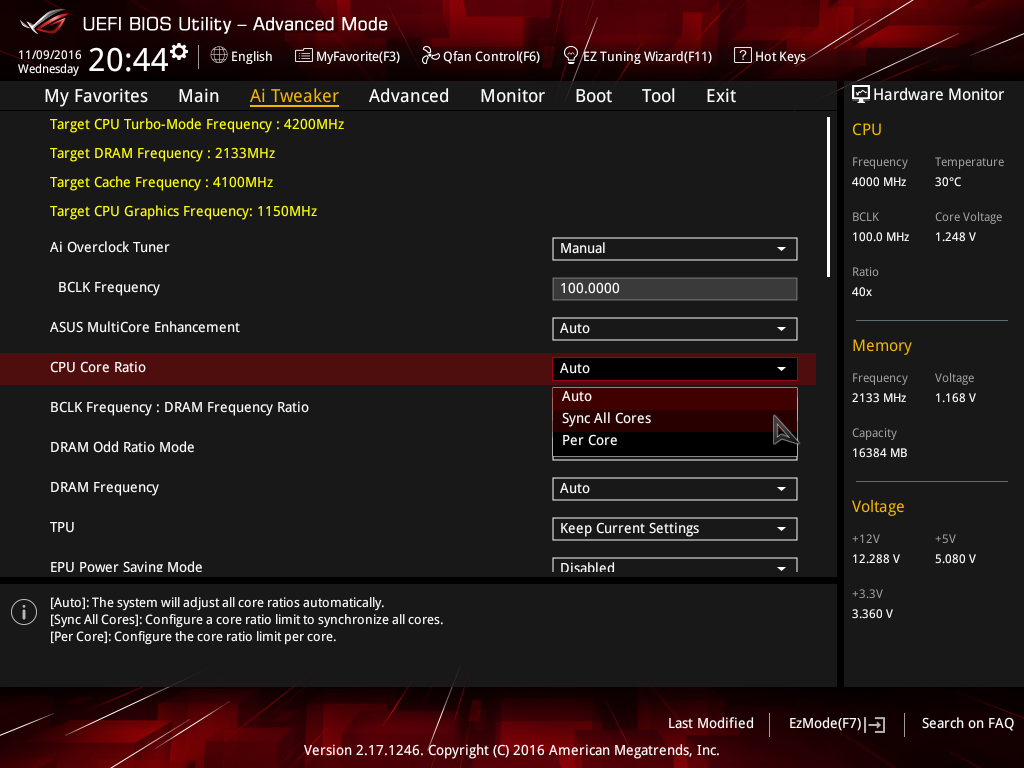Click the BCLK Frequency input field
The width and height of the screenshot is (1024, 768).
coord(675,289)
